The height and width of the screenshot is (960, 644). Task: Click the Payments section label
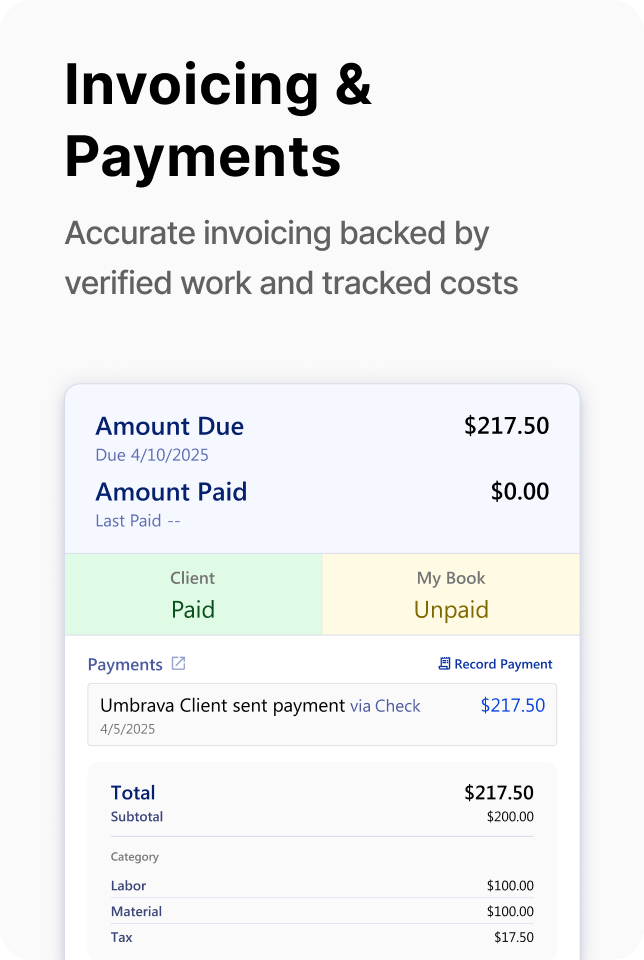point(125,664)
